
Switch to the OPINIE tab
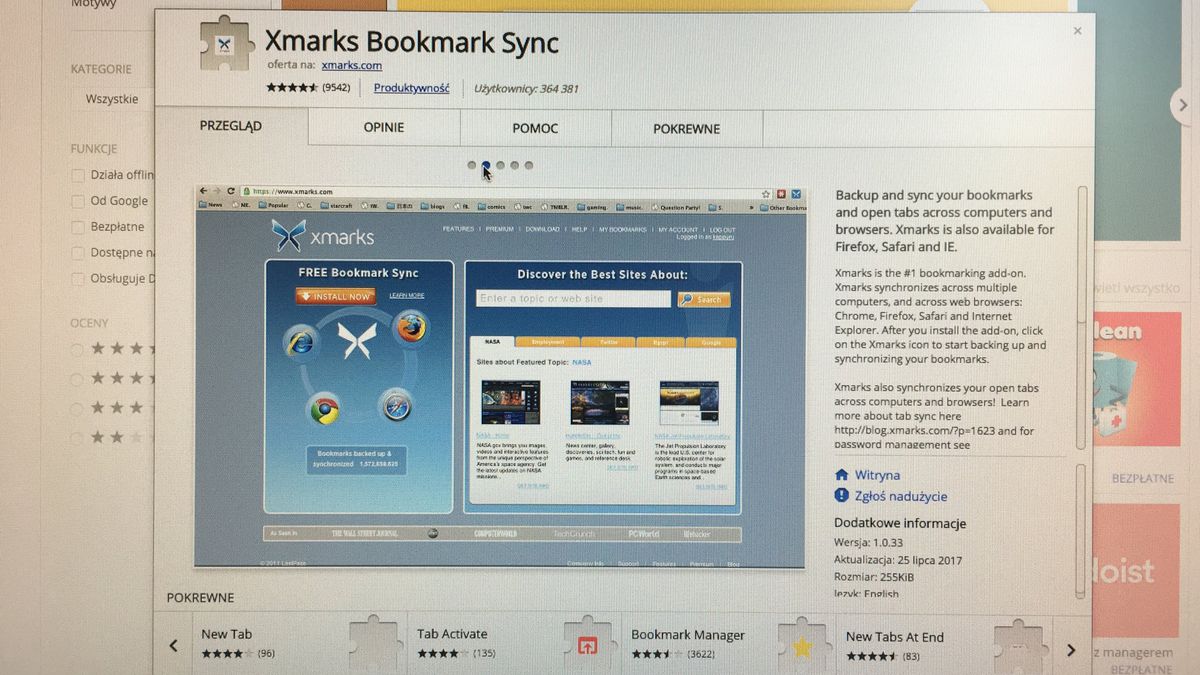point(384,128)
